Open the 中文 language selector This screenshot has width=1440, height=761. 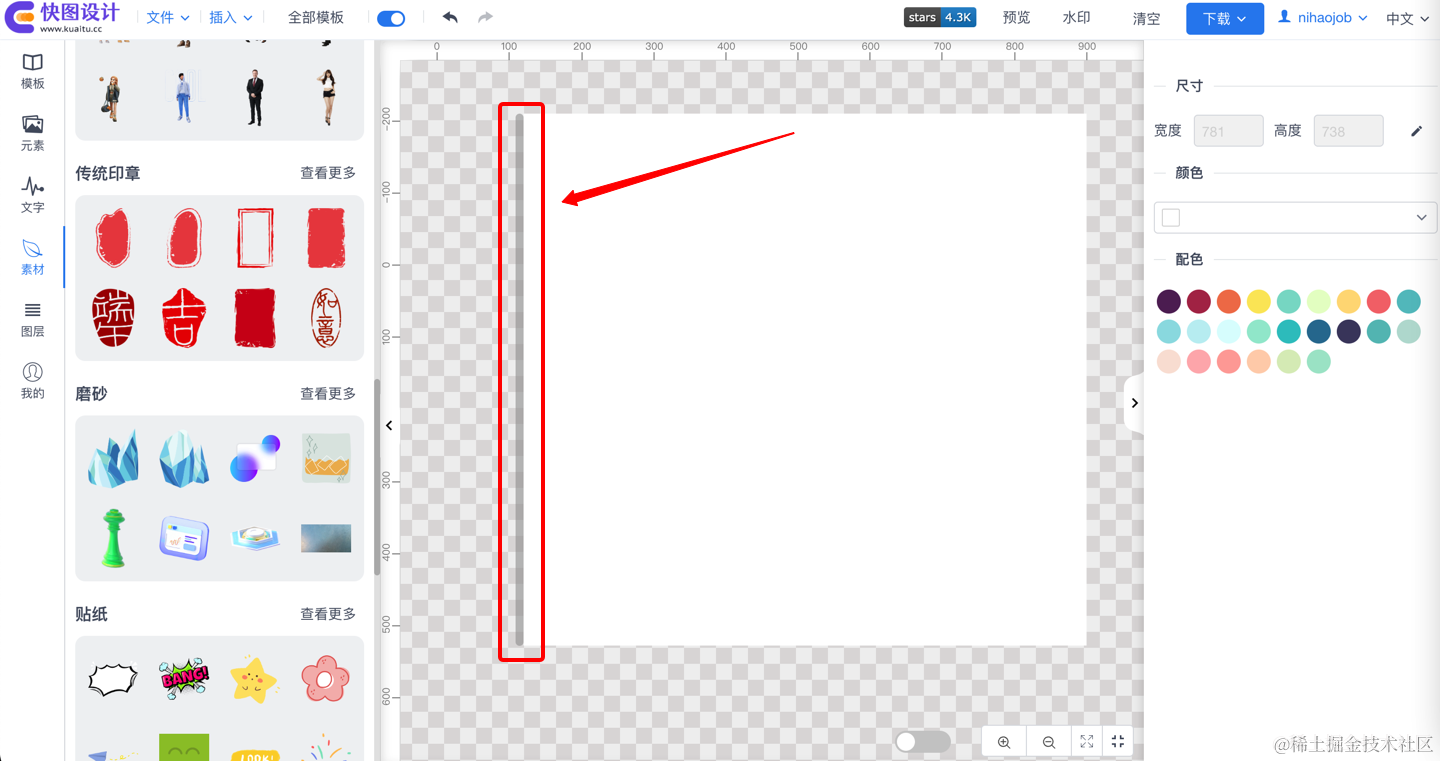coord(1408,18)
